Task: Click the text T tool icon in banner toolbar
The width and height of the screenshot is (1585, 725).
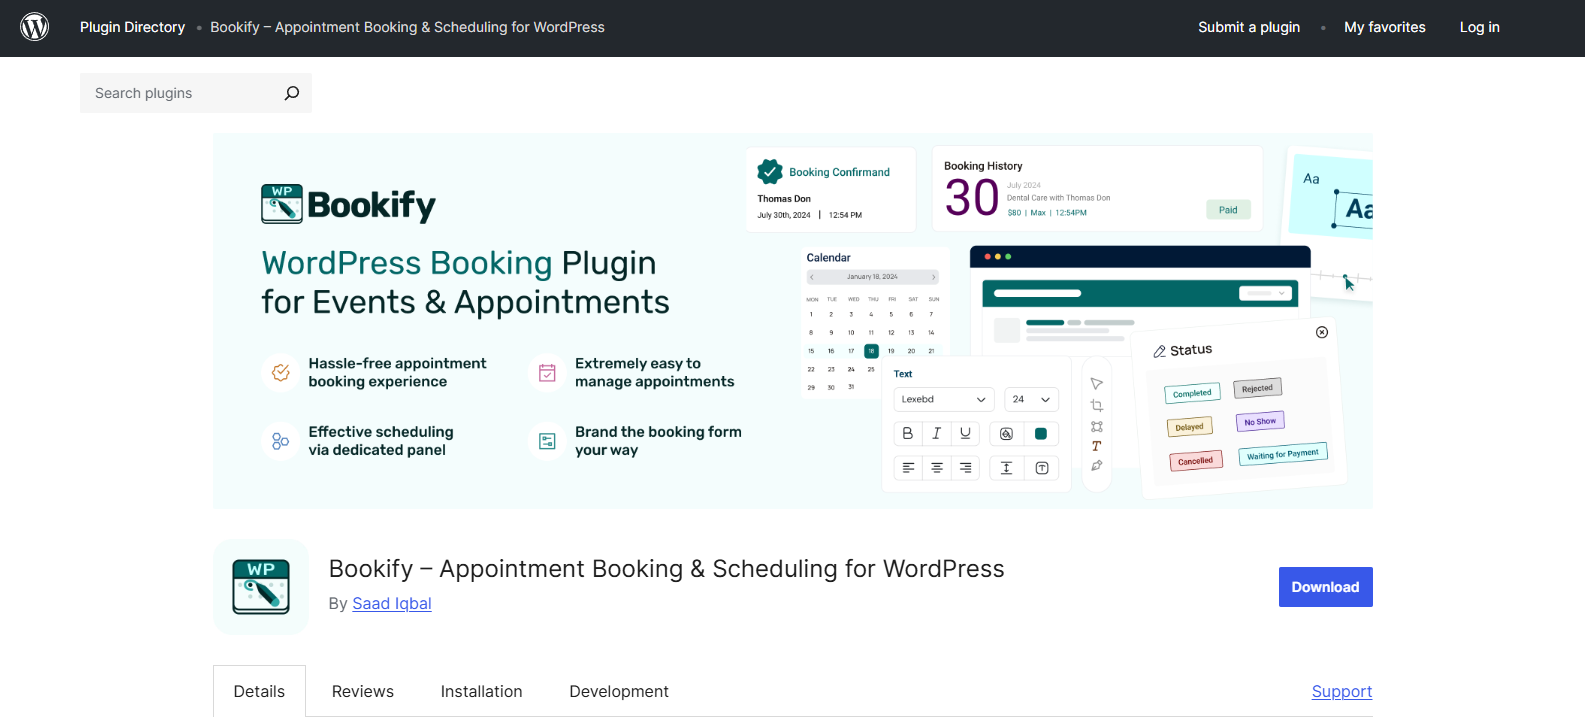Action: point(1097,446)
